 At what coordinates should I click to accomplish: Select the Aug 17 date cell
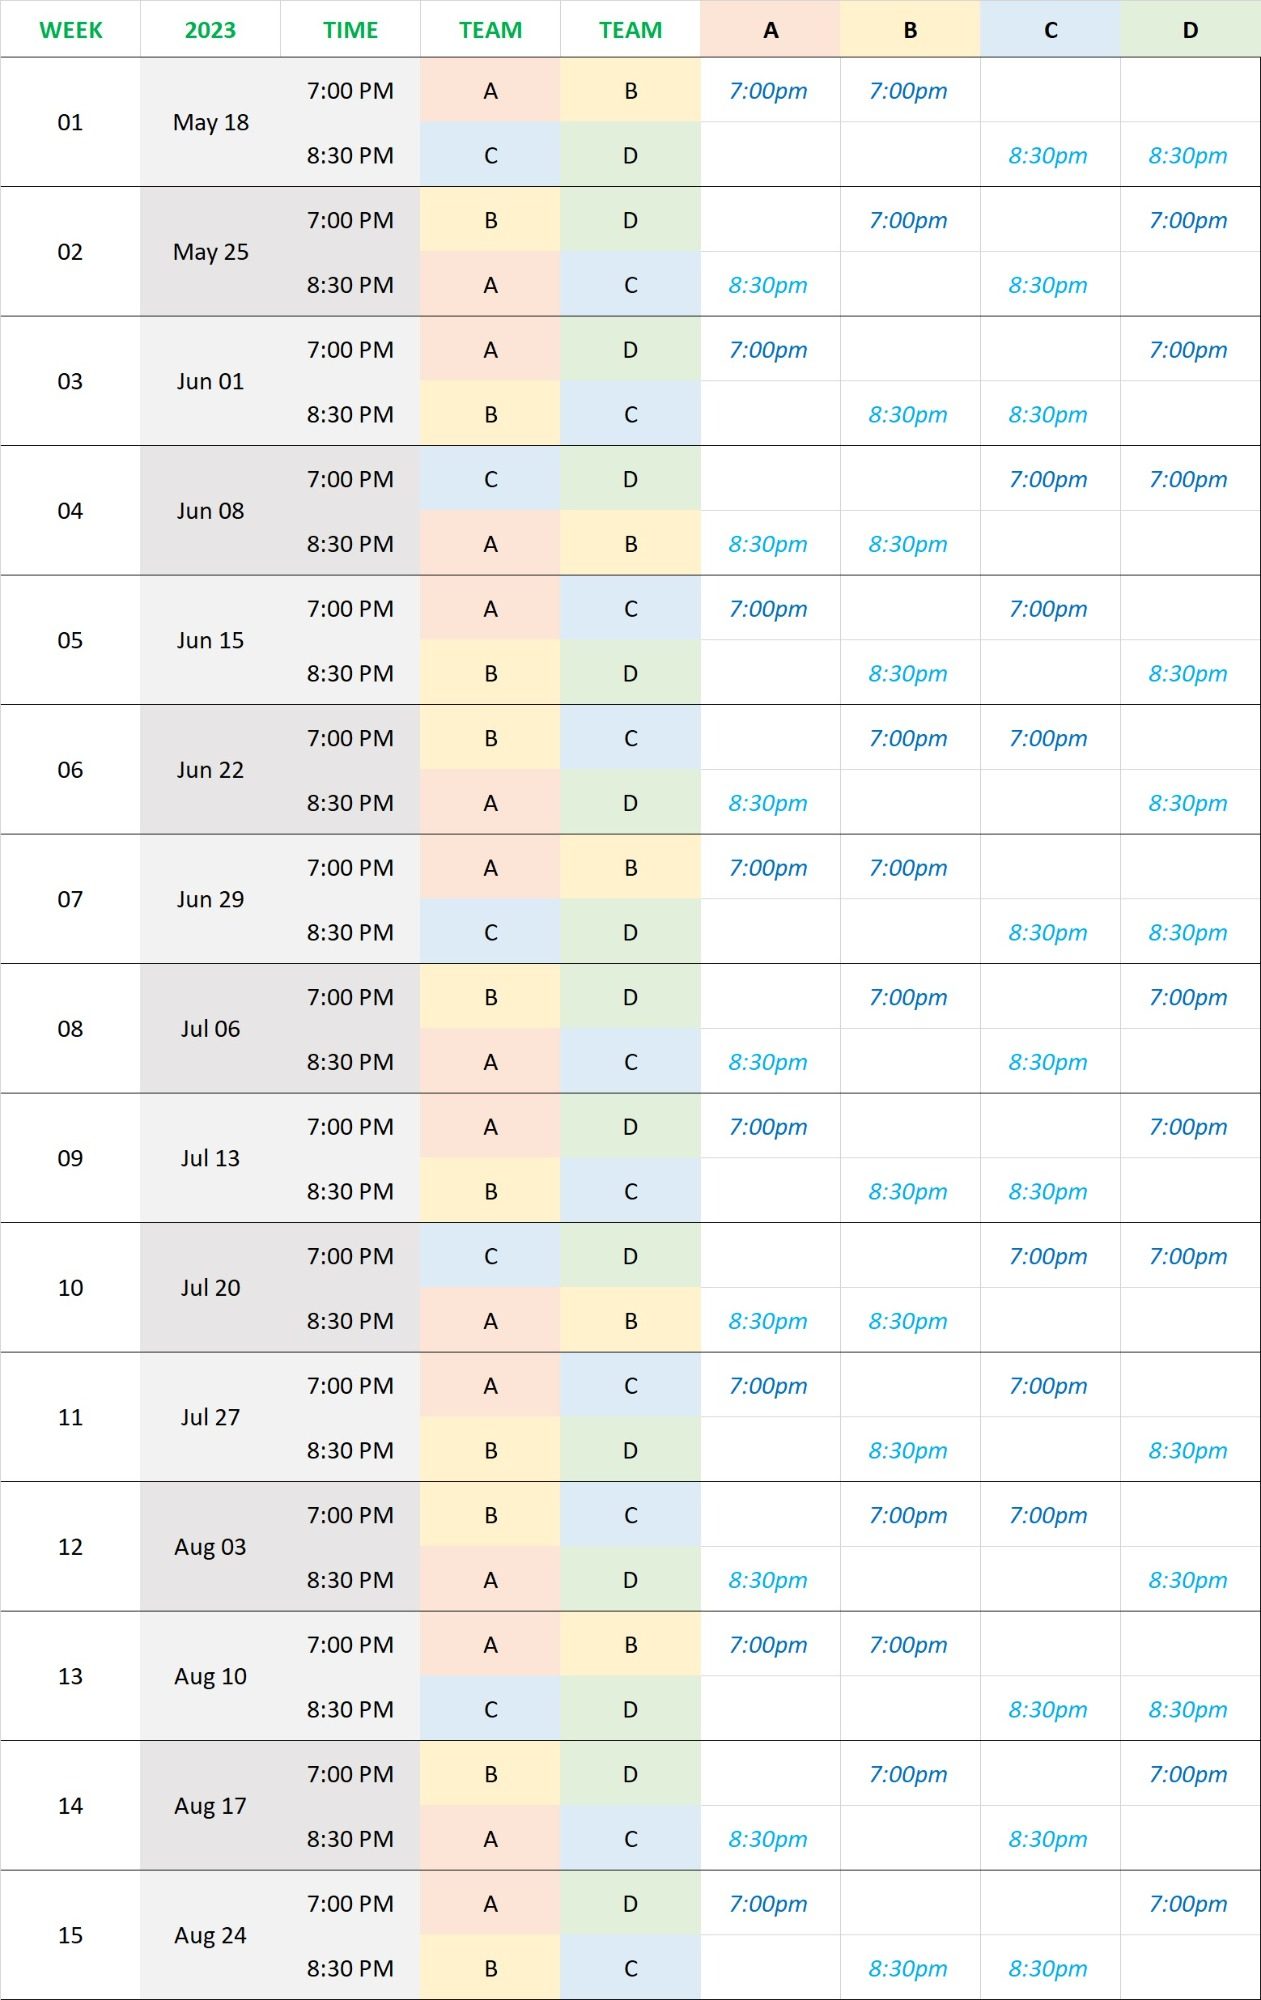210,1806
